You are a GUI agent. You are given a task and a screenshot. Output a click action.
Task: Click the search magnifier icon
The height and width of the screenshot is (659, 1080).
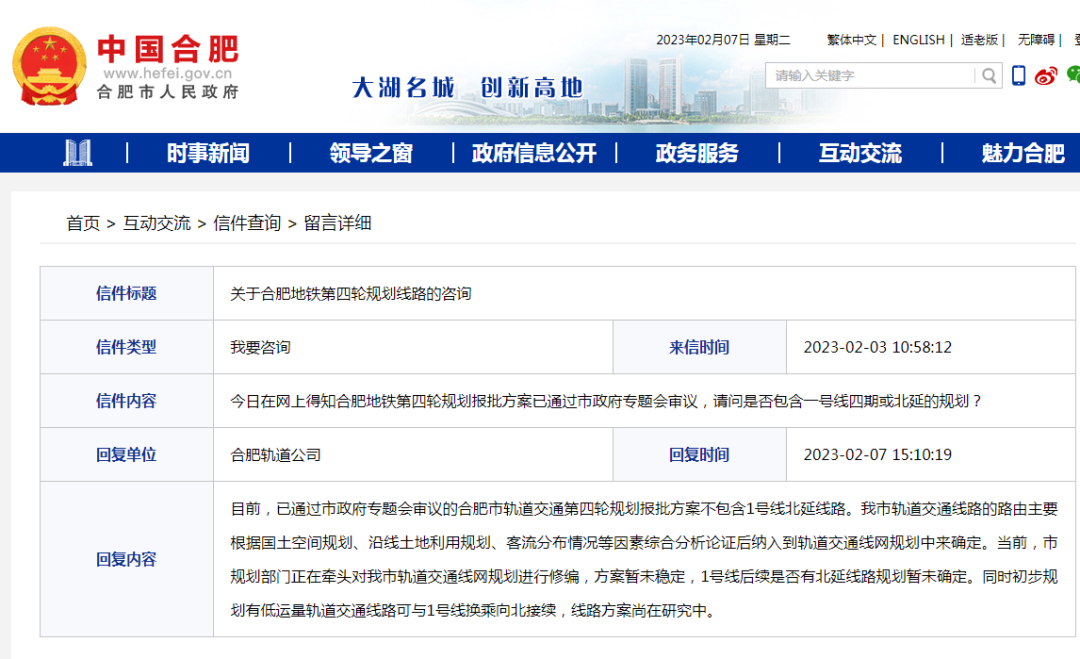click(988, 75)
